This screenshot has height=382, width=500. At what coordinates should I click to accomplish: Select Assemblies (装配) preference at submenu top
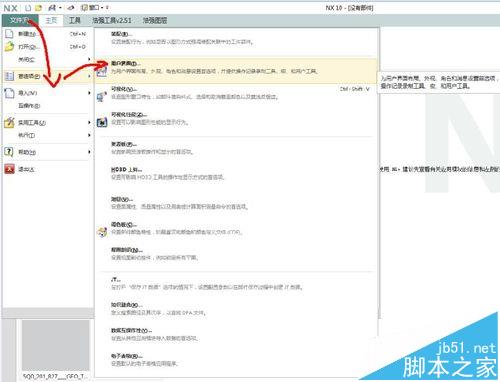pyautogui.click(x=236, y=38)
